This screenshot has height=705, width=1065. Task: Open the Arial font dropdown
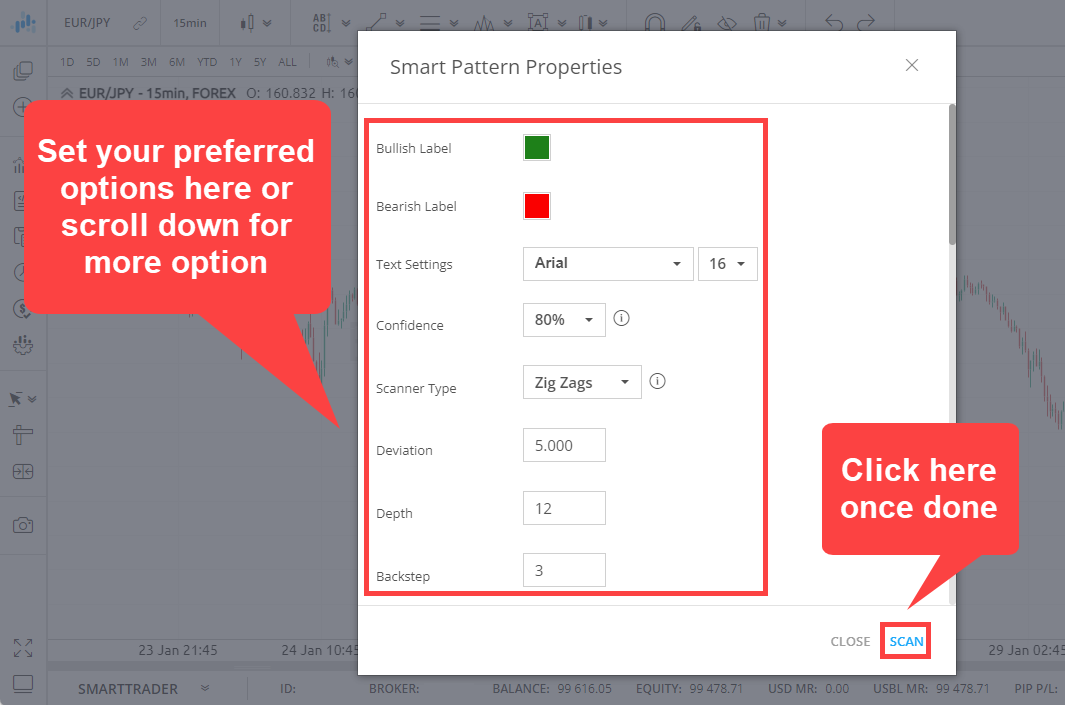(x=607, y=264)
